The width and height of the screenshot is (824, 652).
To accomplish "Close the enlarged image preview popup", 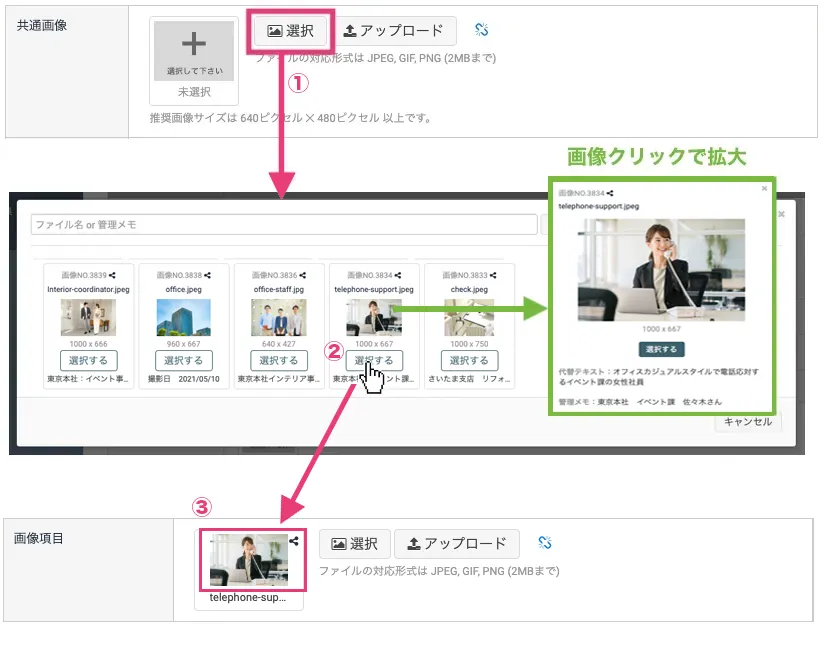I will tap(764, 188).
